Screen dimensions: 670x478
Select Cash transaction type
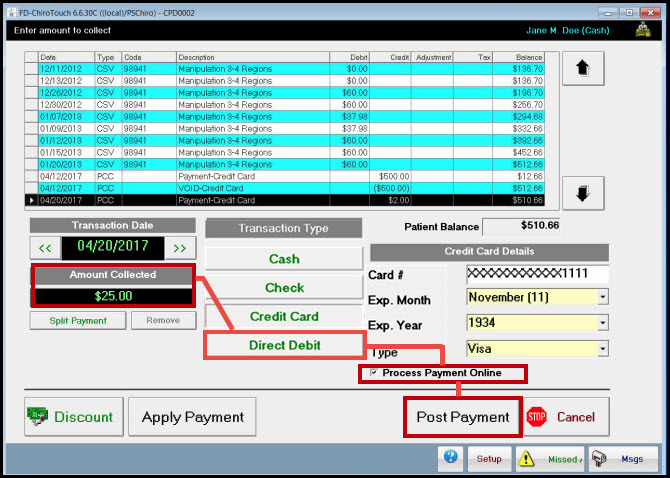coord(284,259)
